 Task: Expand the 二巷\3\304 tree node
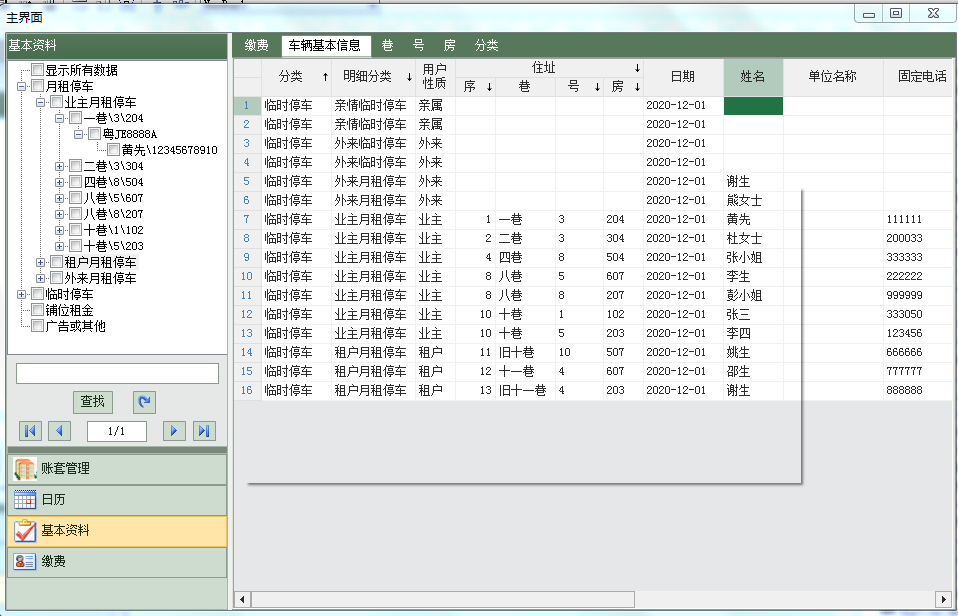[x=59, y=166]
